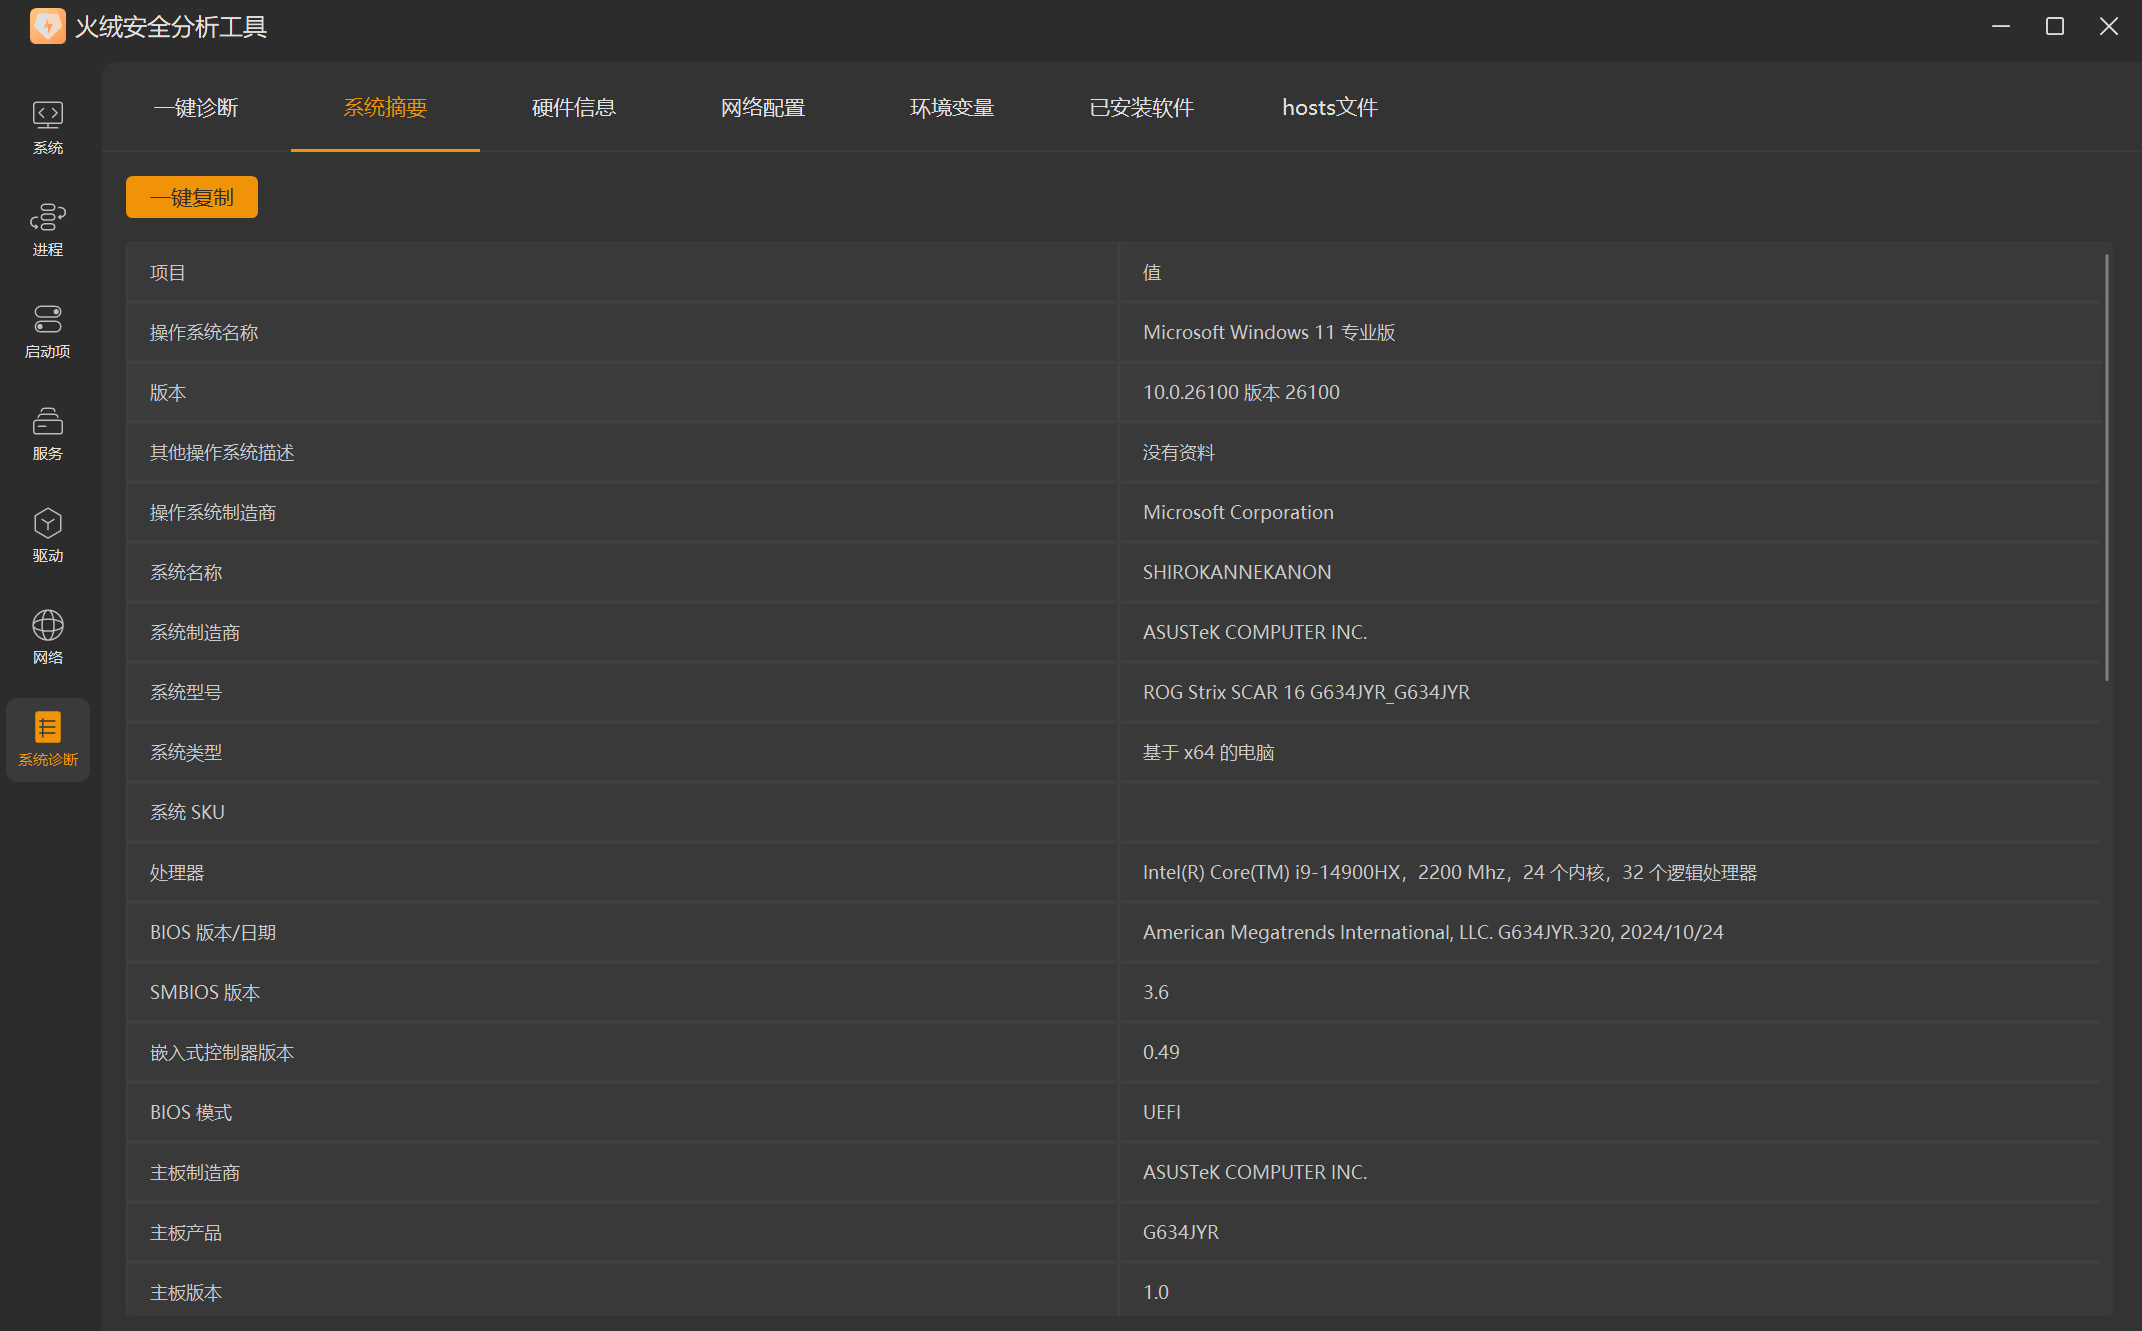Open the 系统 sidebar section
Viewport: 2142px width, 1331px height.
47,128
